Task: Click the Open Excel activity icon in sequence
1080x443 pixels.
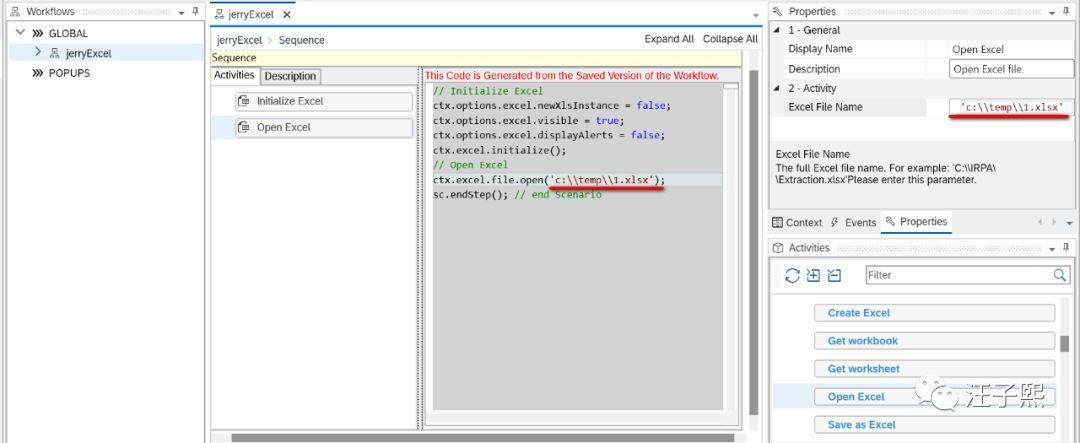Action: pos(245,127)
